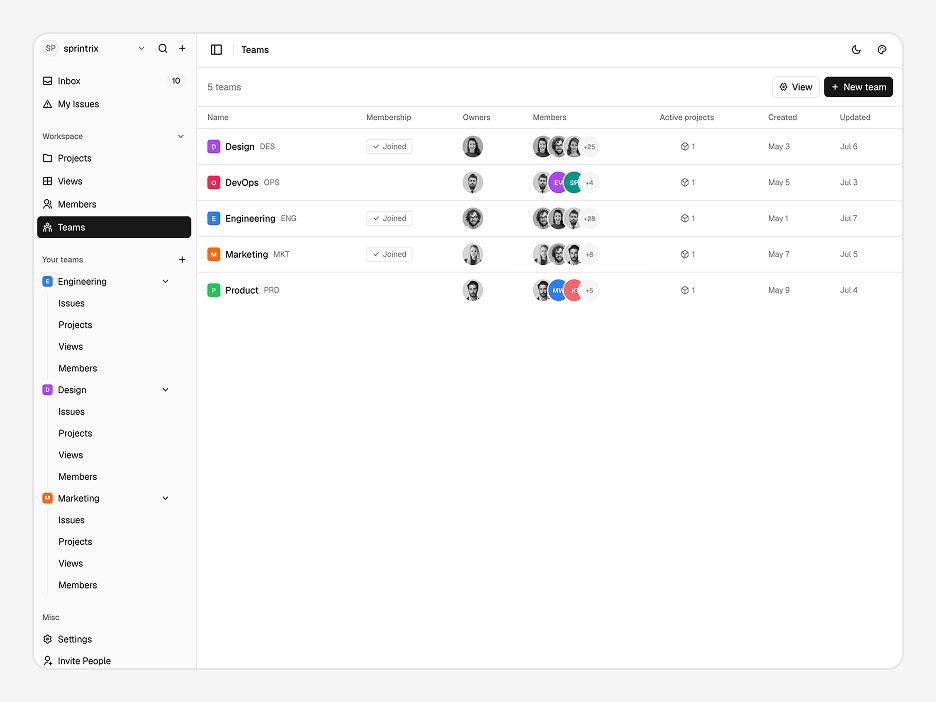Viewport: 936px width, 702px height.
Task: Click the DevOps team owner avatar
Action: (x=473, y=183)
